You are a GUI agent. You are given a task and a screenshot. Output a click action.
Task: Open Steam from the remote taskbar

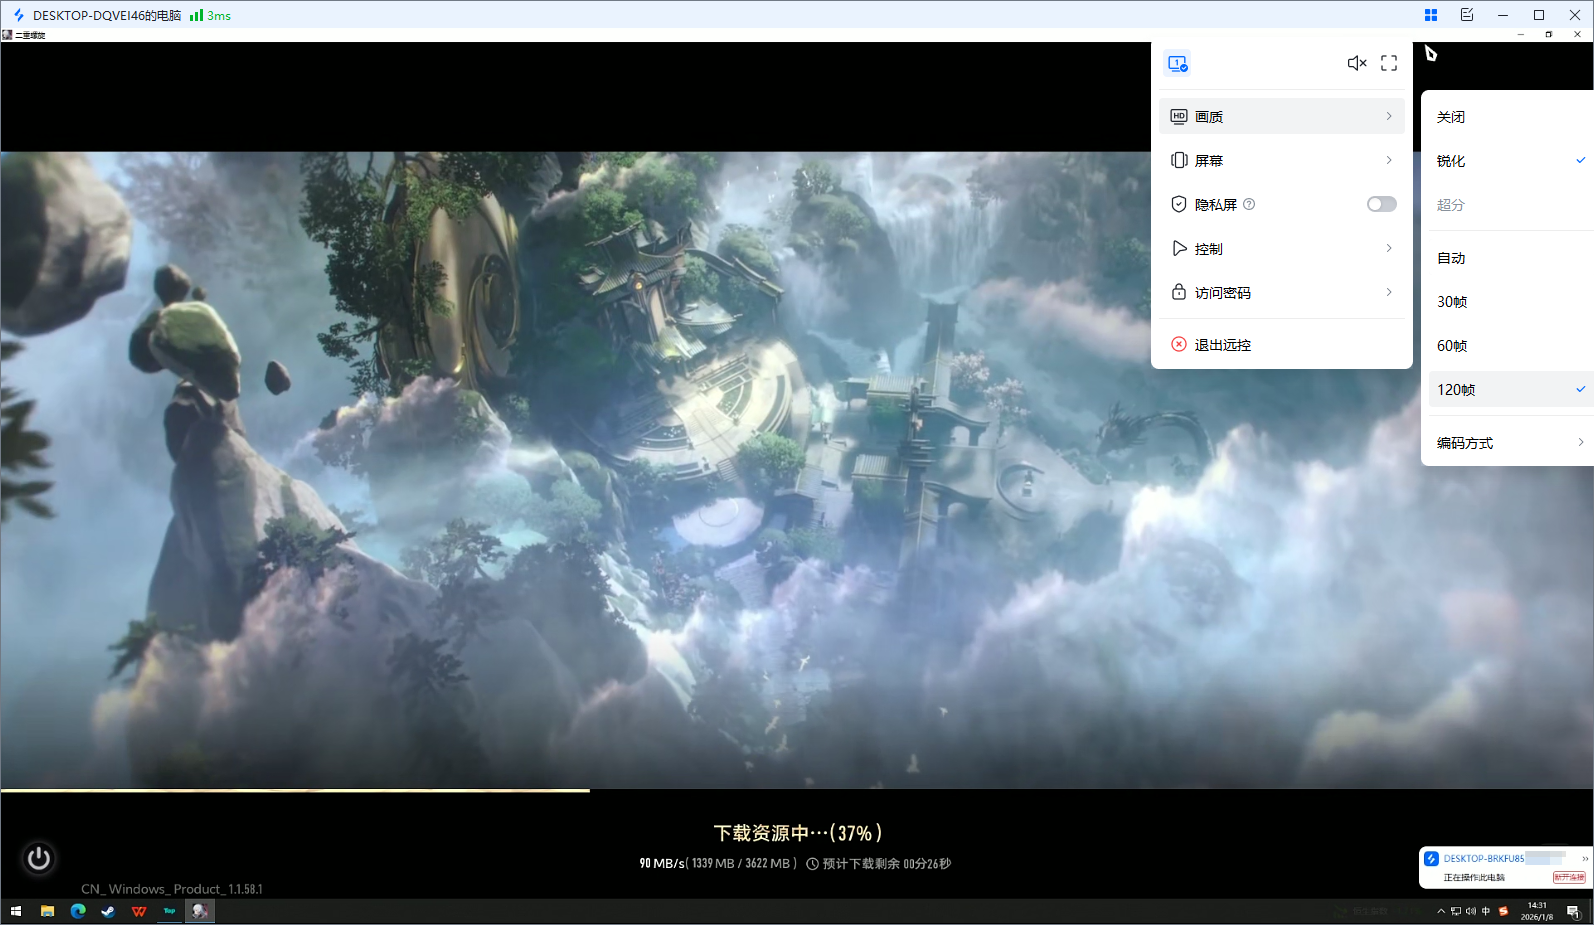point(108,911)
